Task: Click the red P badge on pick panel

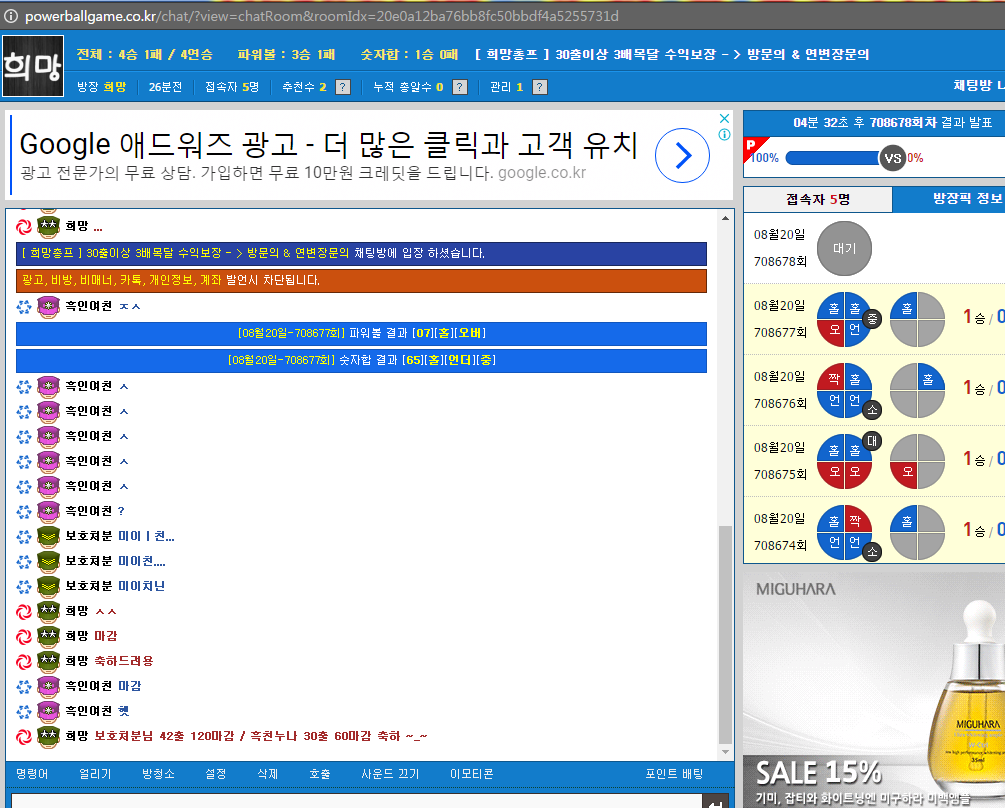Action: [x=753, y=146]
